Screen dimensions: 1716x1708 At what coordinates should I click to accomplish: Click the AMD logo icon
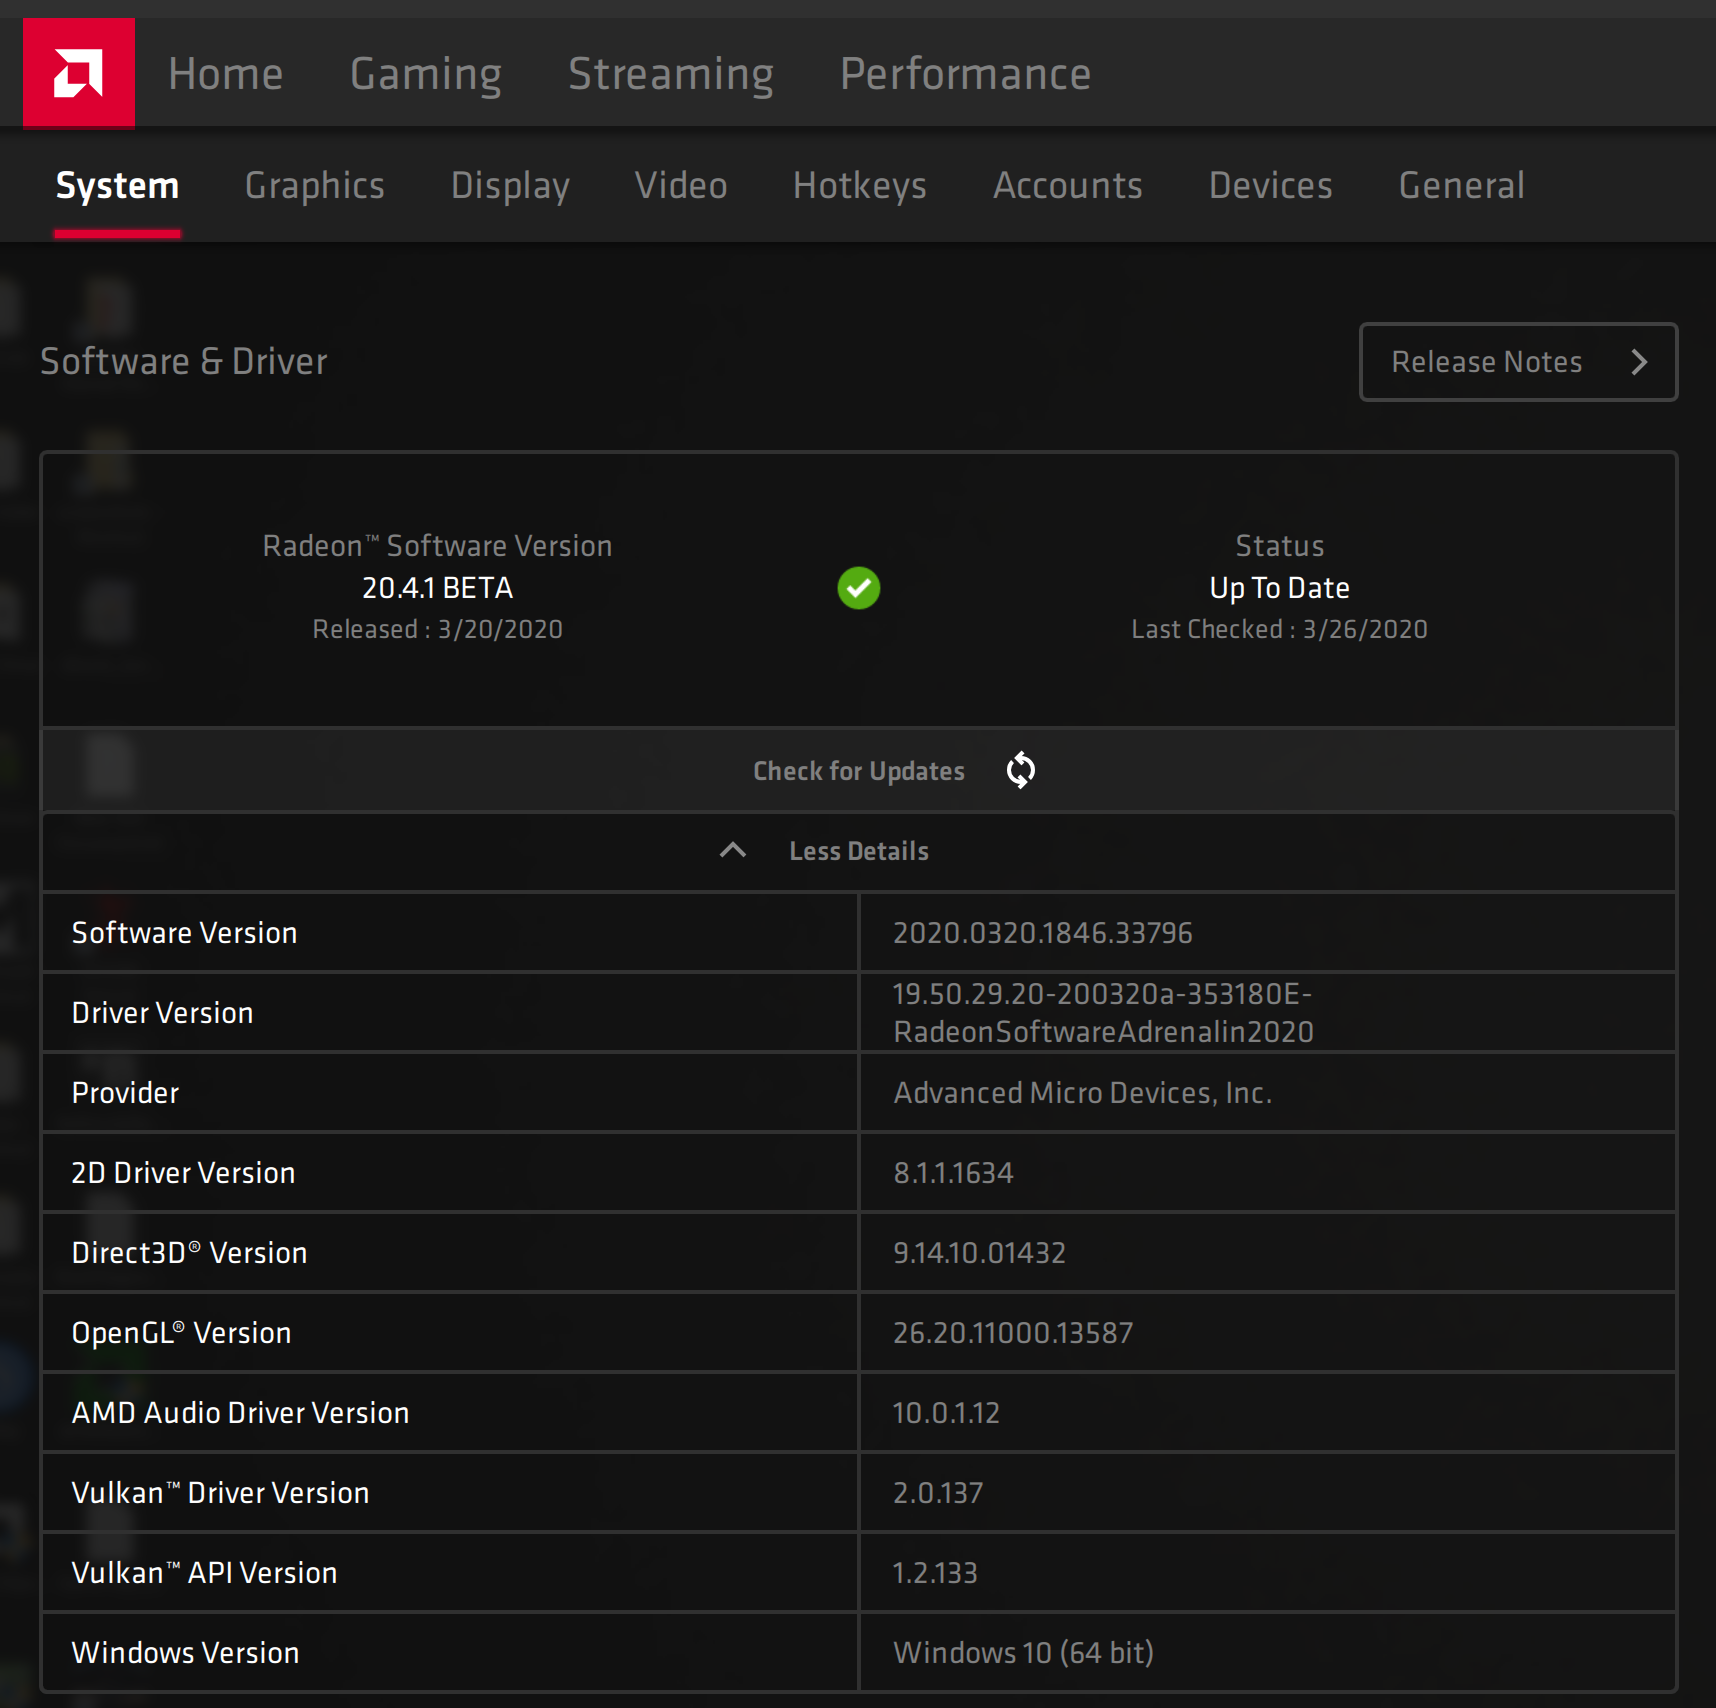click(79, 73)
